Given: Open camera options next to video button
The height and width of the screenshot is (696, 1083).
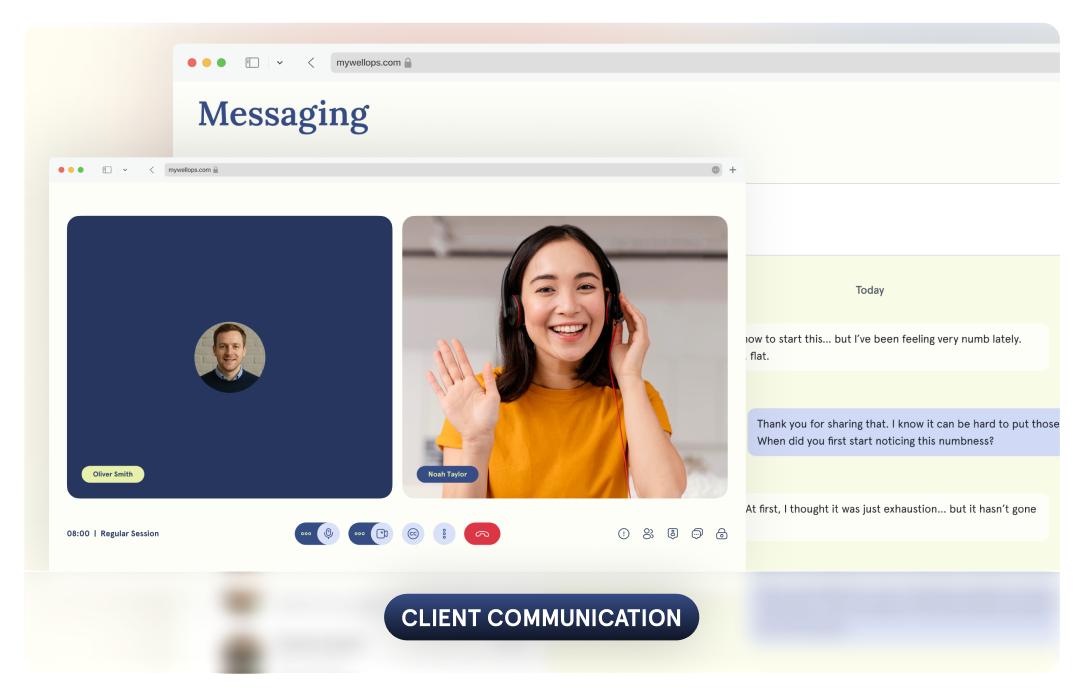Looking at the screenshot, I should (x=360, y=534).
